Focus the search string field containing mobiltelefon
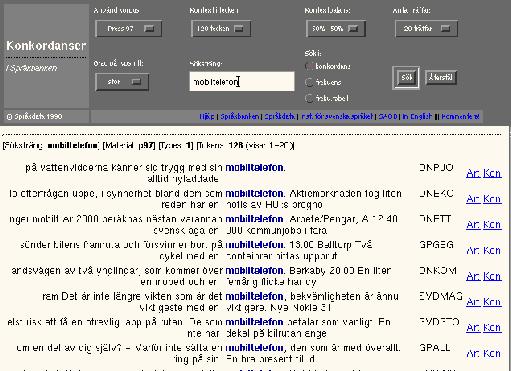 point(242,81)
